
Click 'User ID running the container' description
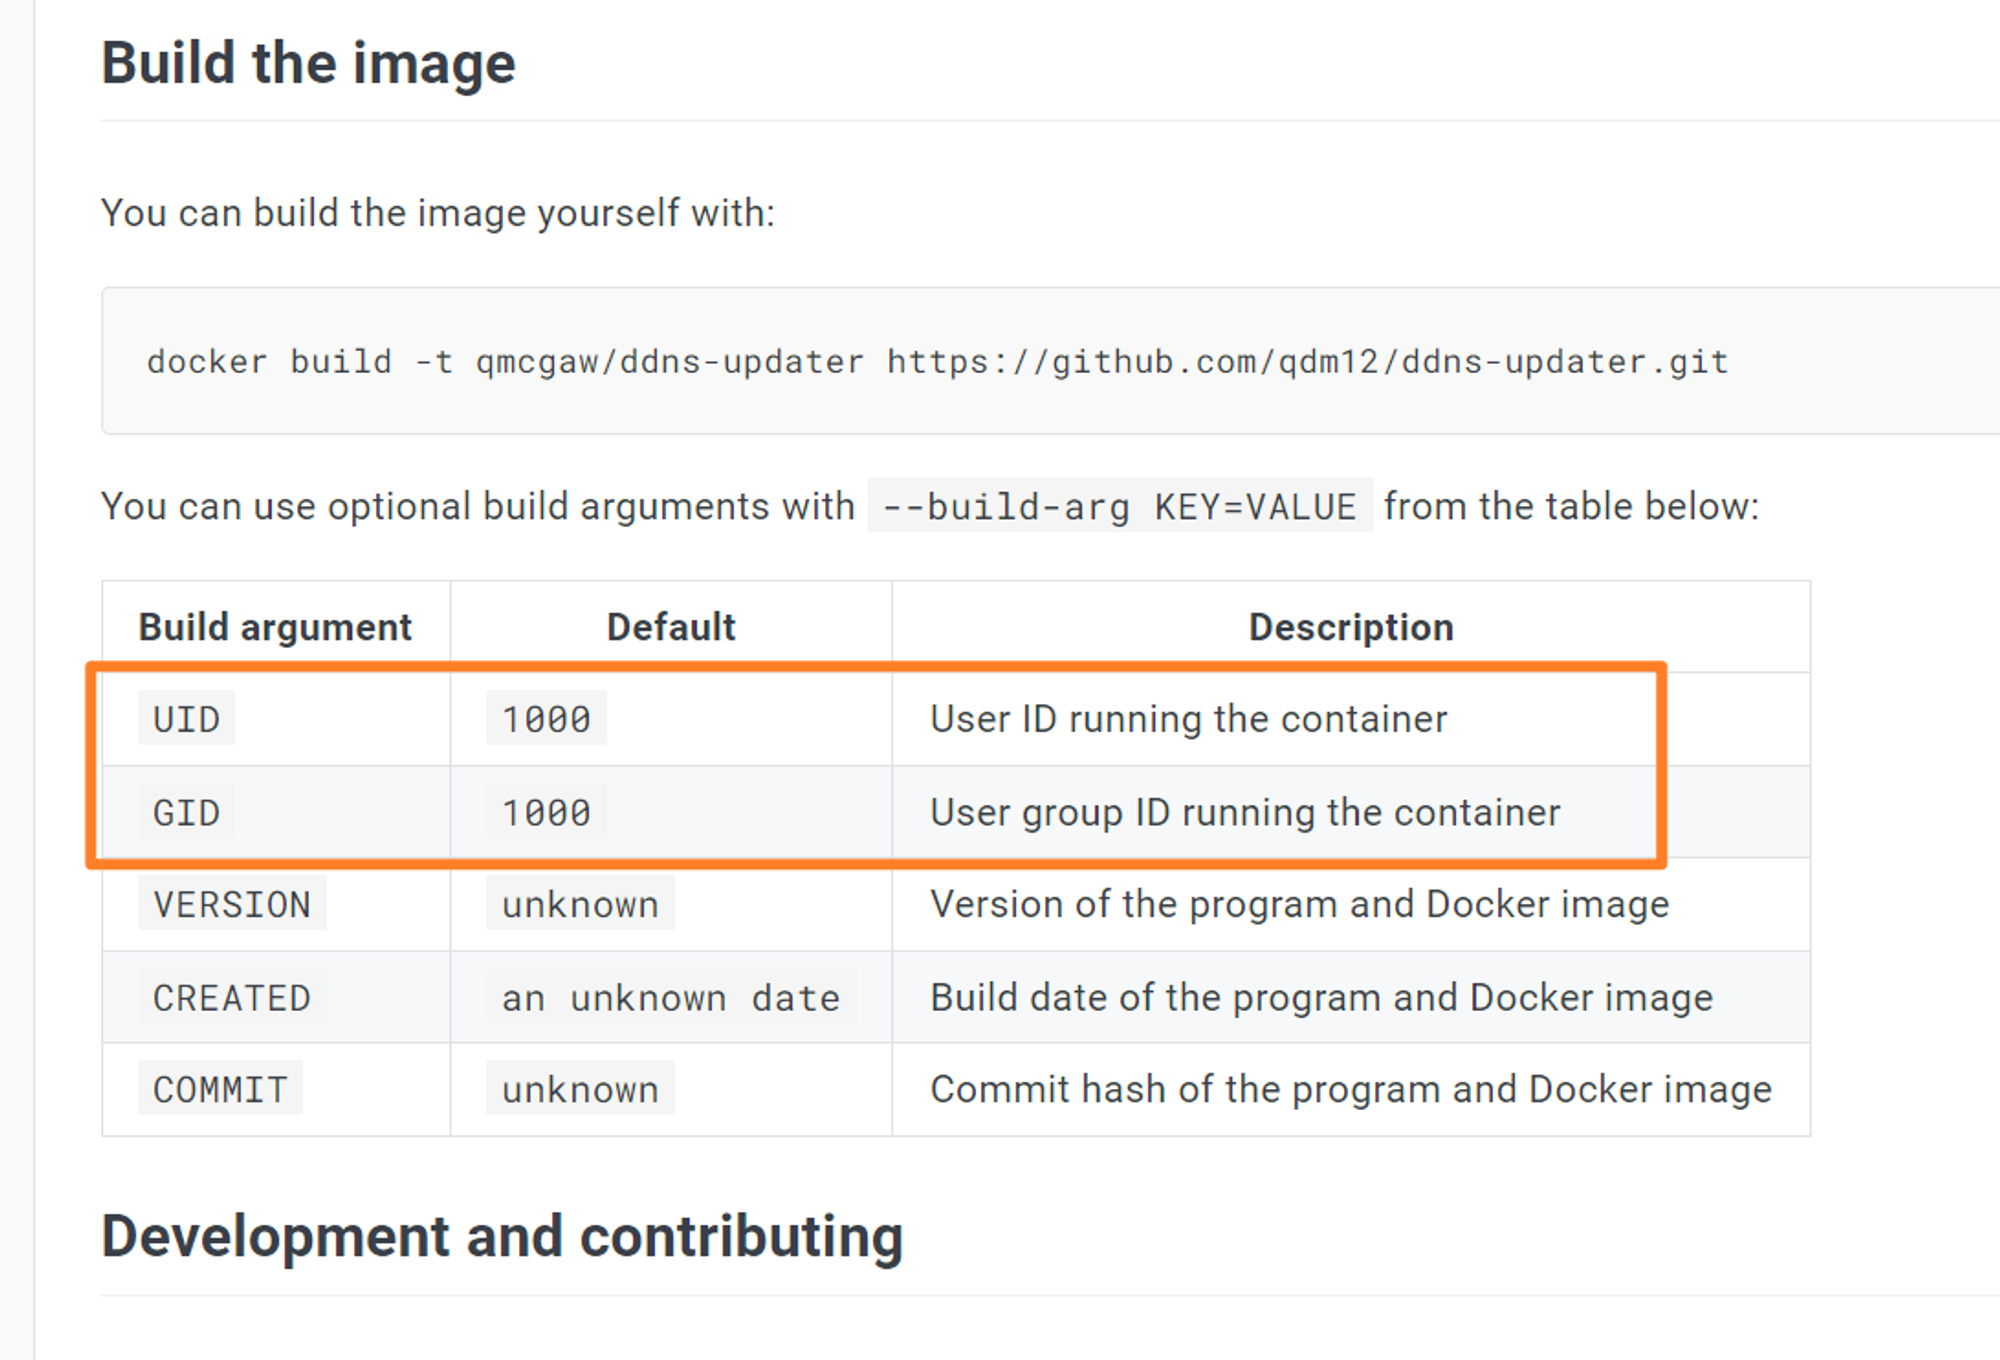click(1188, 719)
